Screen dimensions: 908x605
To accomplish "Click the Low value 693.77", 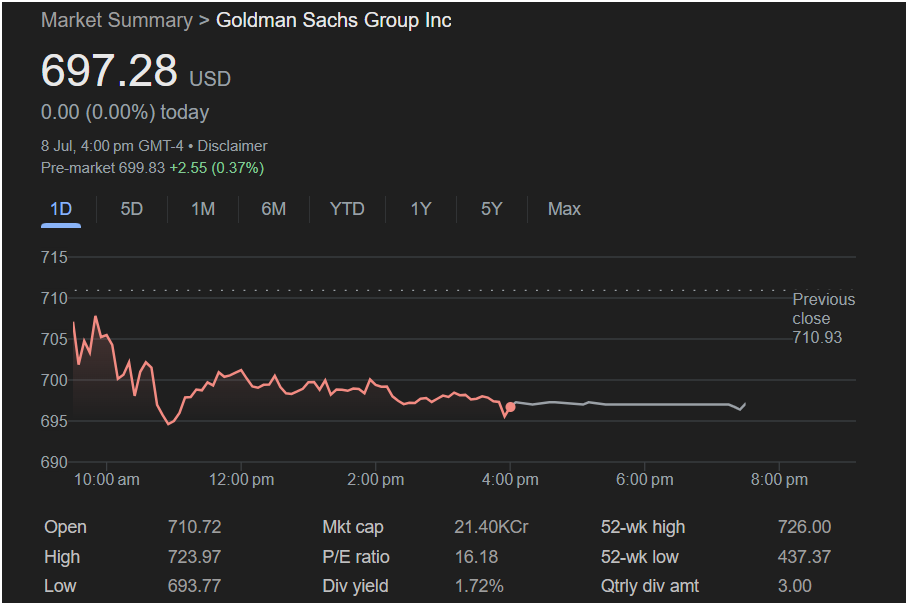I will (x=195, y=586).
